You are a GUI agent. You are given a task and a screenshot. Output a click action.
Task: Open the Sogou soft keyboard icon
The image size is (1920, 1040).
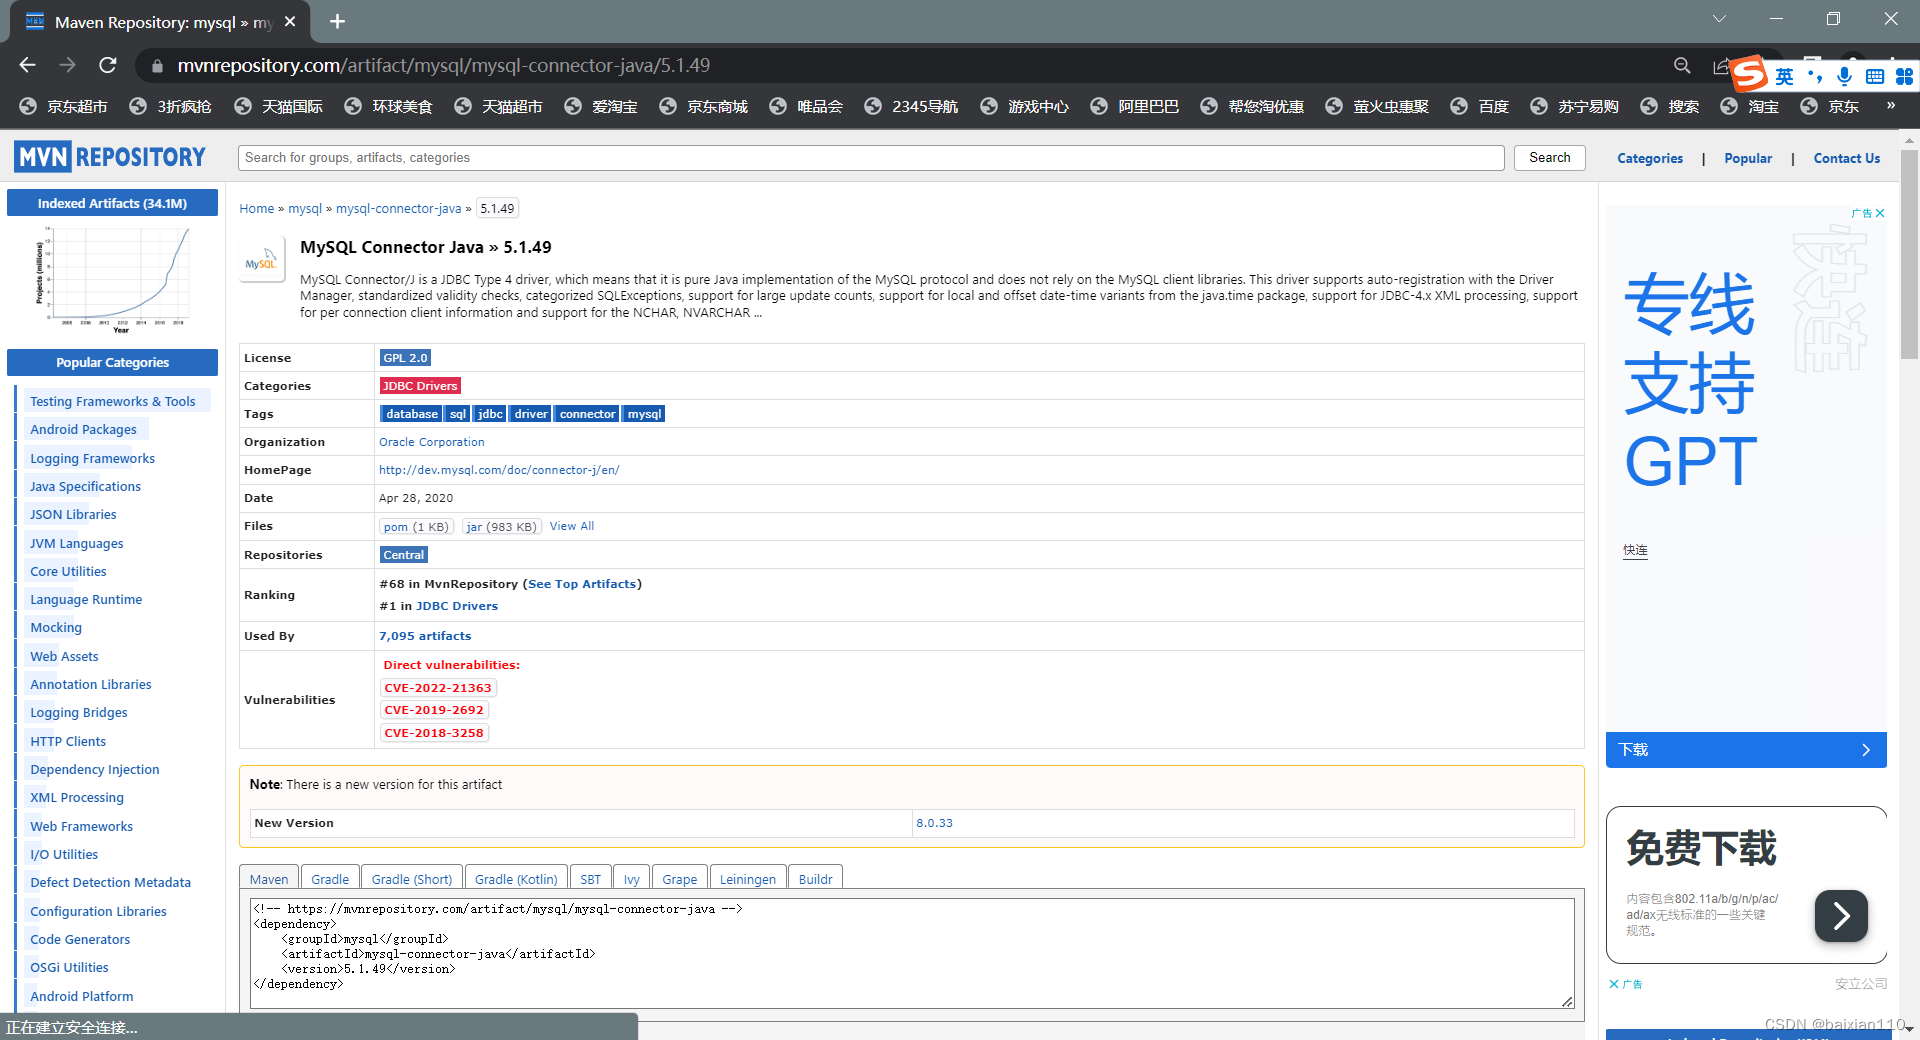pyautogui.click(x=1875, y=77)
